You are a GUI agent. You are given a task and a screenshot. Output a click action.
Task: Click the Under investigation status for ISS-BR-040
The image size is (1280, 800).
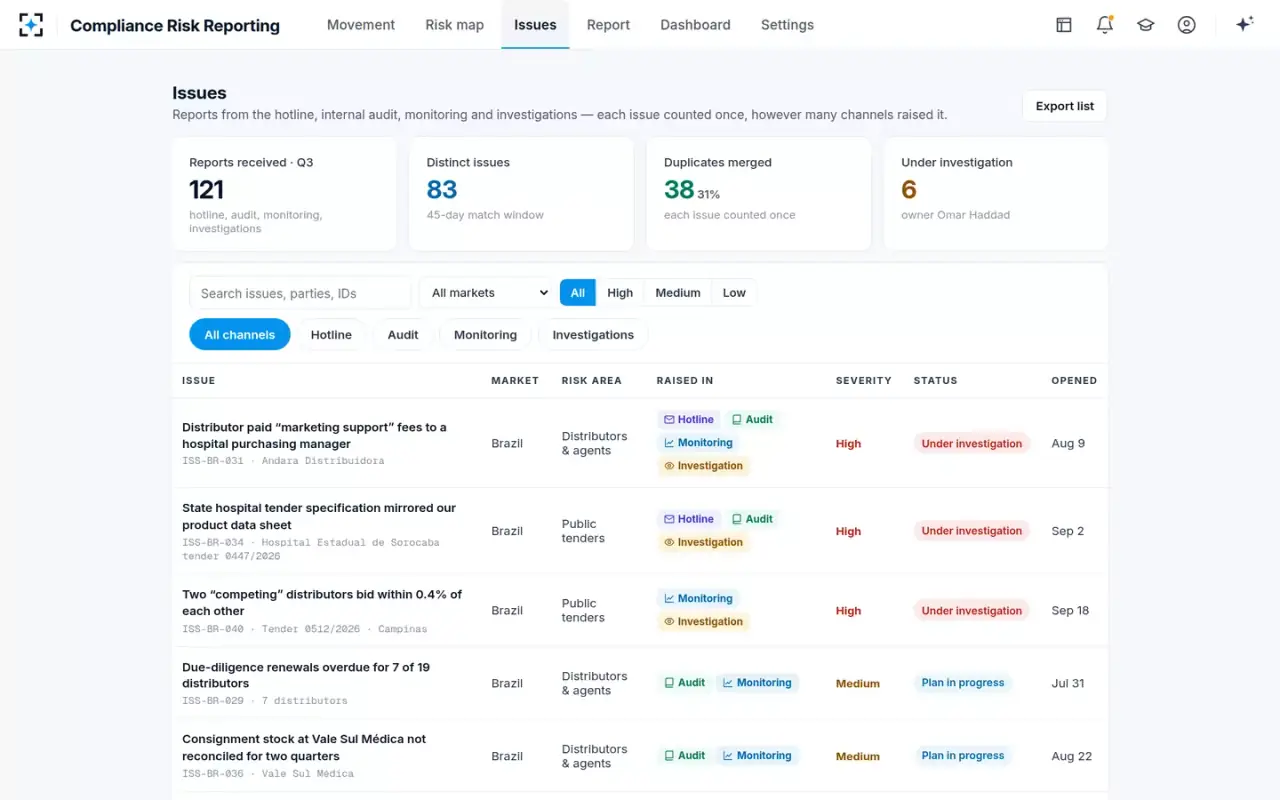pyautogui.click(x=972, y=611)
